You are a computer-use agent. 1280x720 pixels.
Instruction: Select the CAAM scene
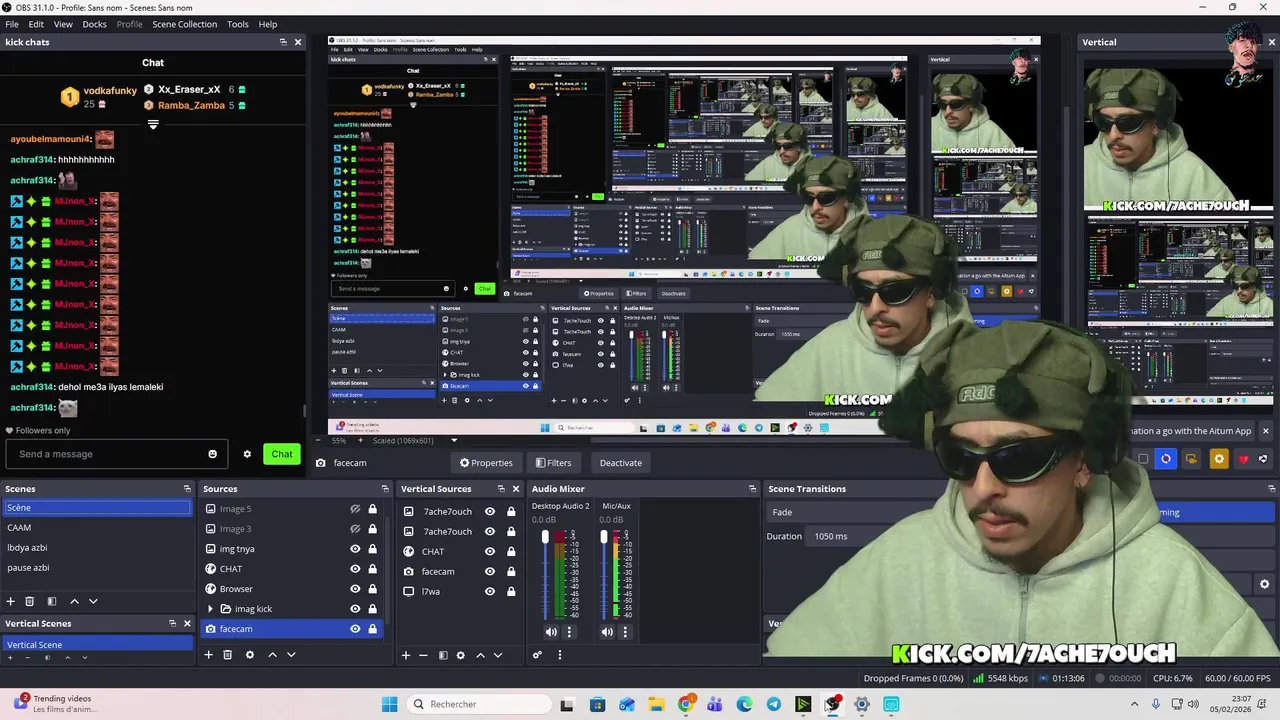tap(96, 528)
